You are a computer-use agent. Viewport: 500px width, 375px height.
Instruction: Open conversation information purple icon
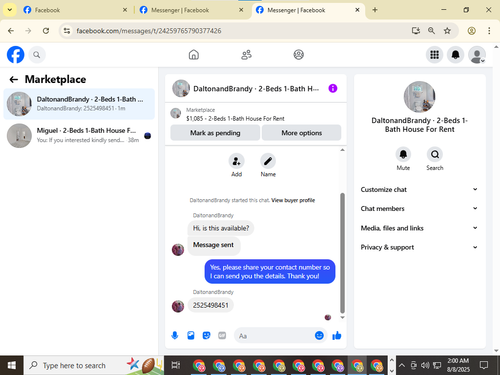click(x=333, y=88)
